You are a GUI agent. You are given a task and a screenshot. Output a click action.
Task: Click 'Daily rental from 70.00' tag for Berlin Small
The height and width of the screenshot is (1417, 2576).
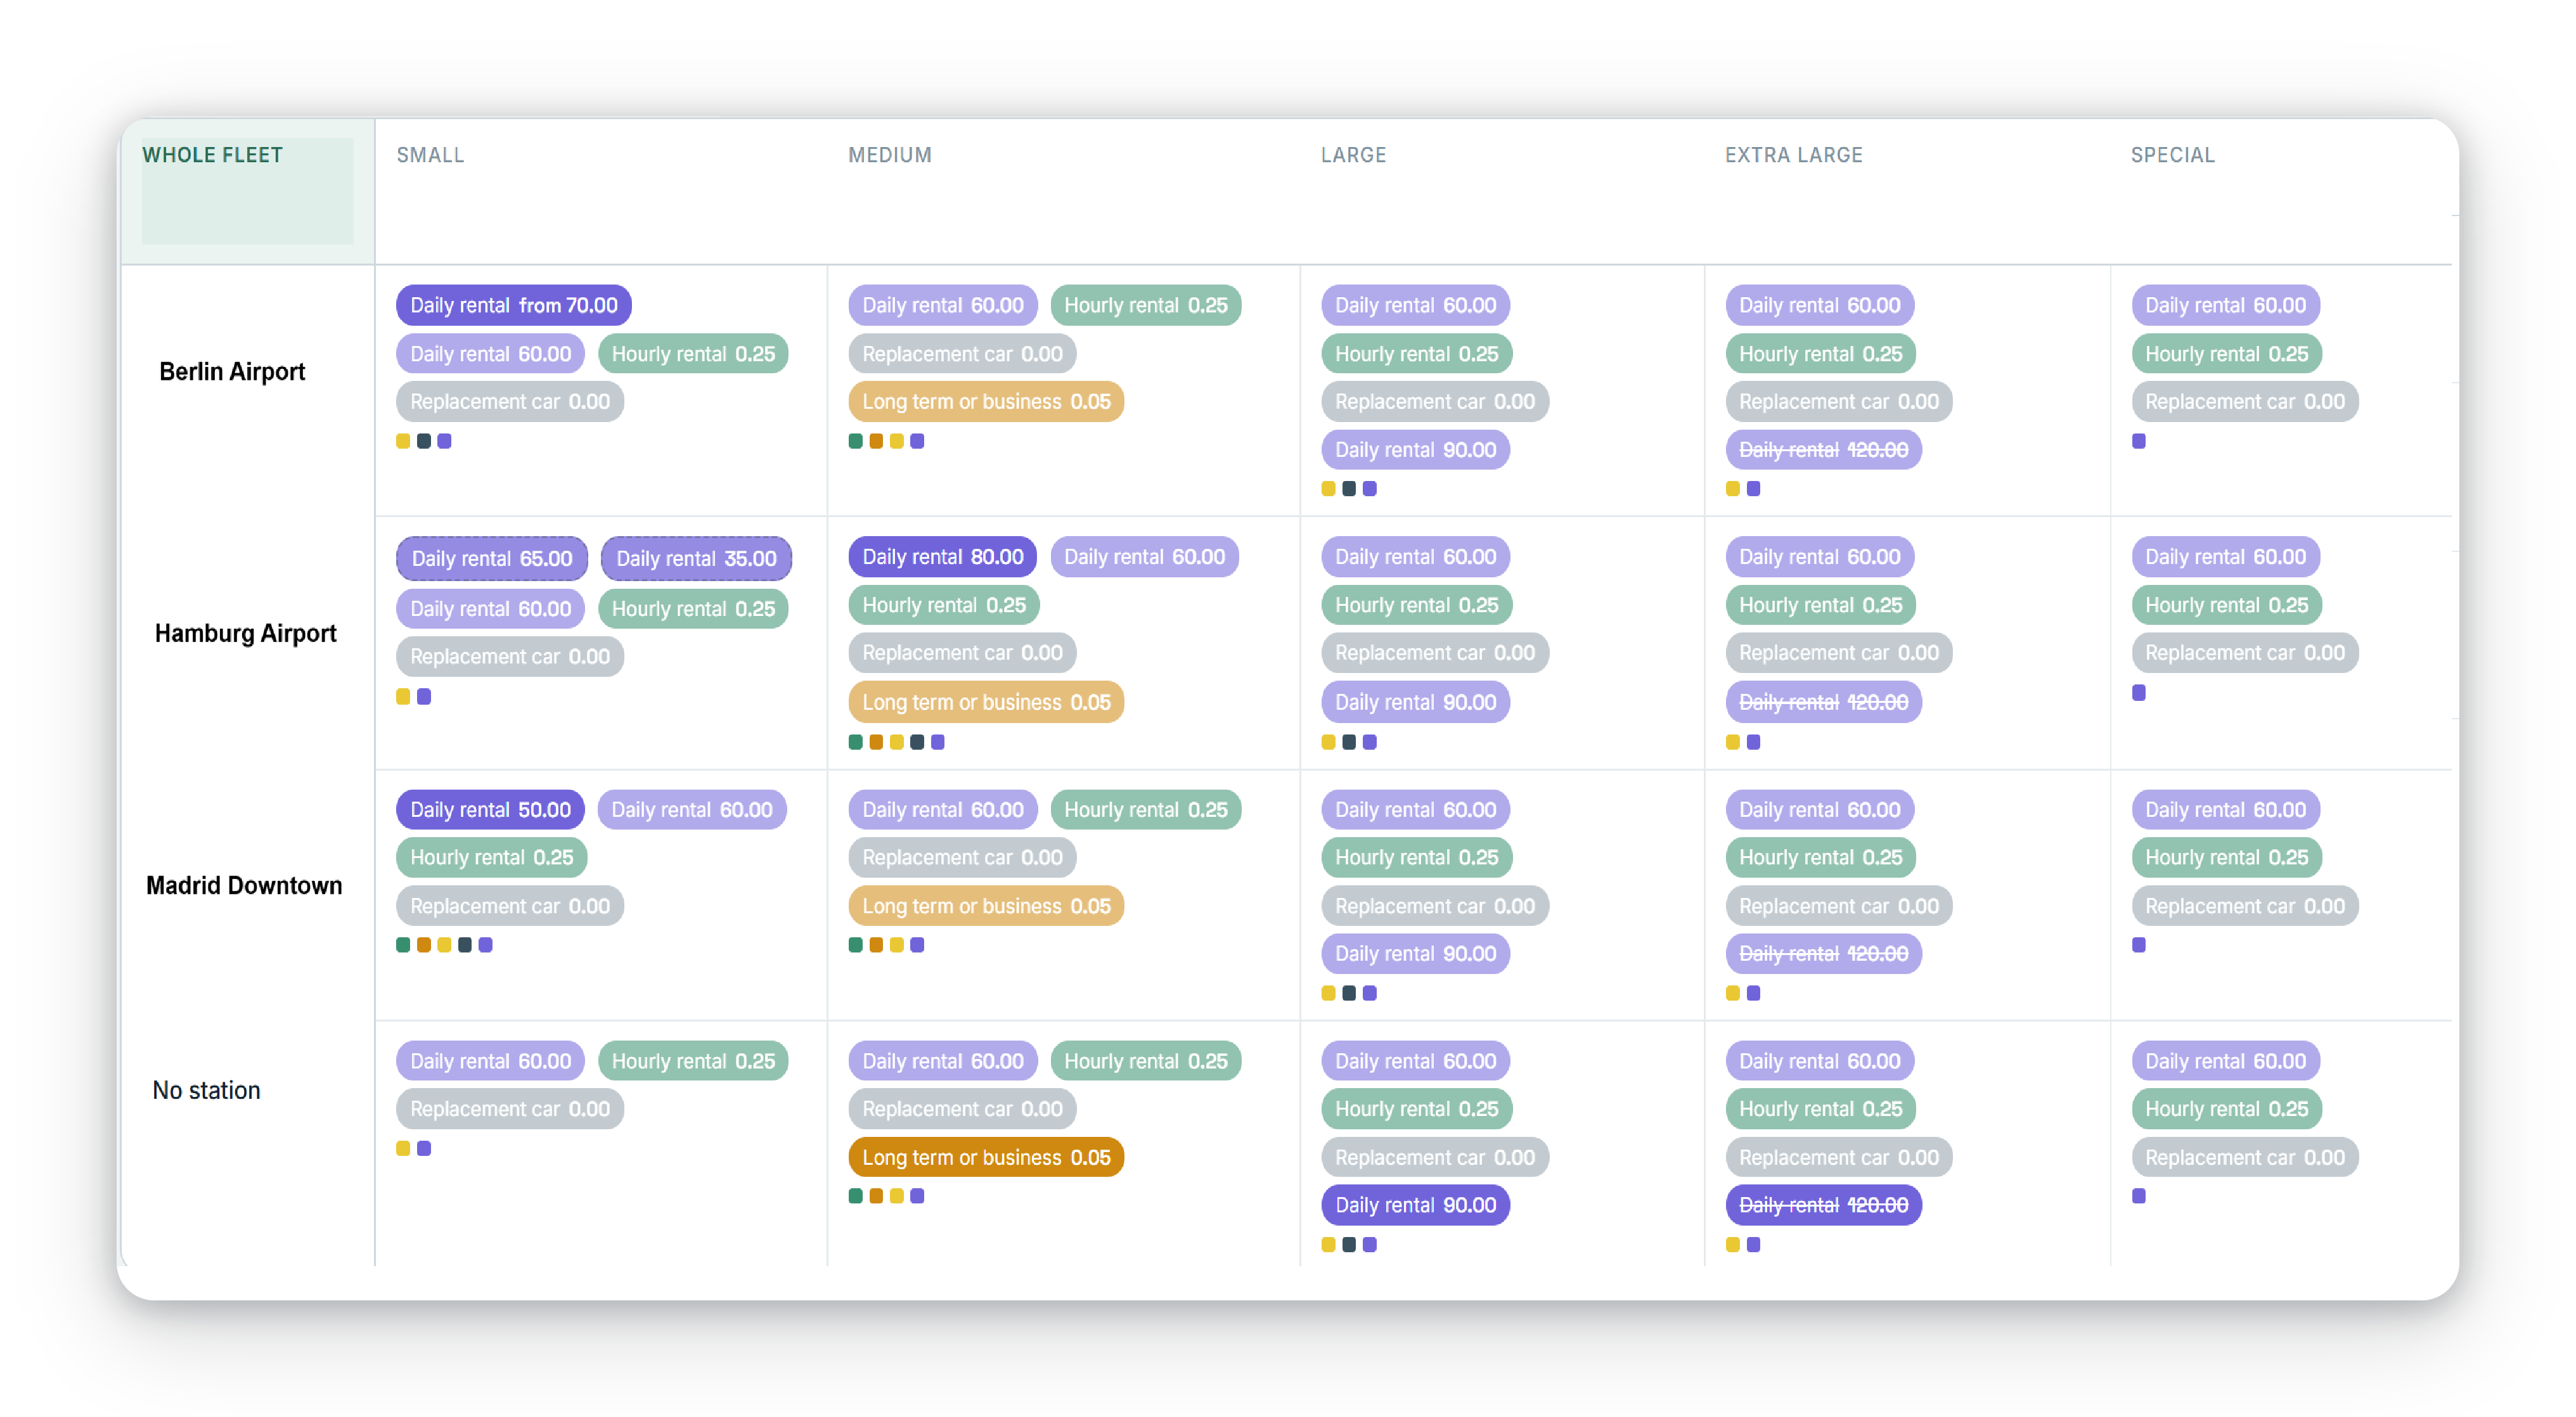tap(513, 305)
